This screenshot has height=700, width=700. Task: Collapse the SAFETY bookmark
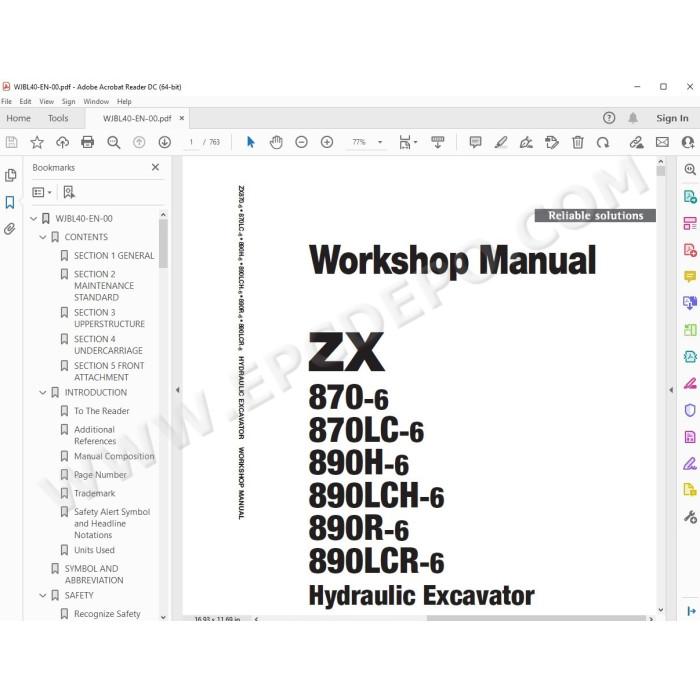43,596
